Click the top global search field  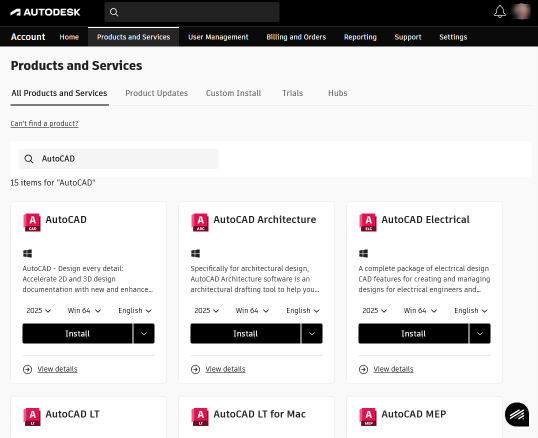click(x=192, y=12)
